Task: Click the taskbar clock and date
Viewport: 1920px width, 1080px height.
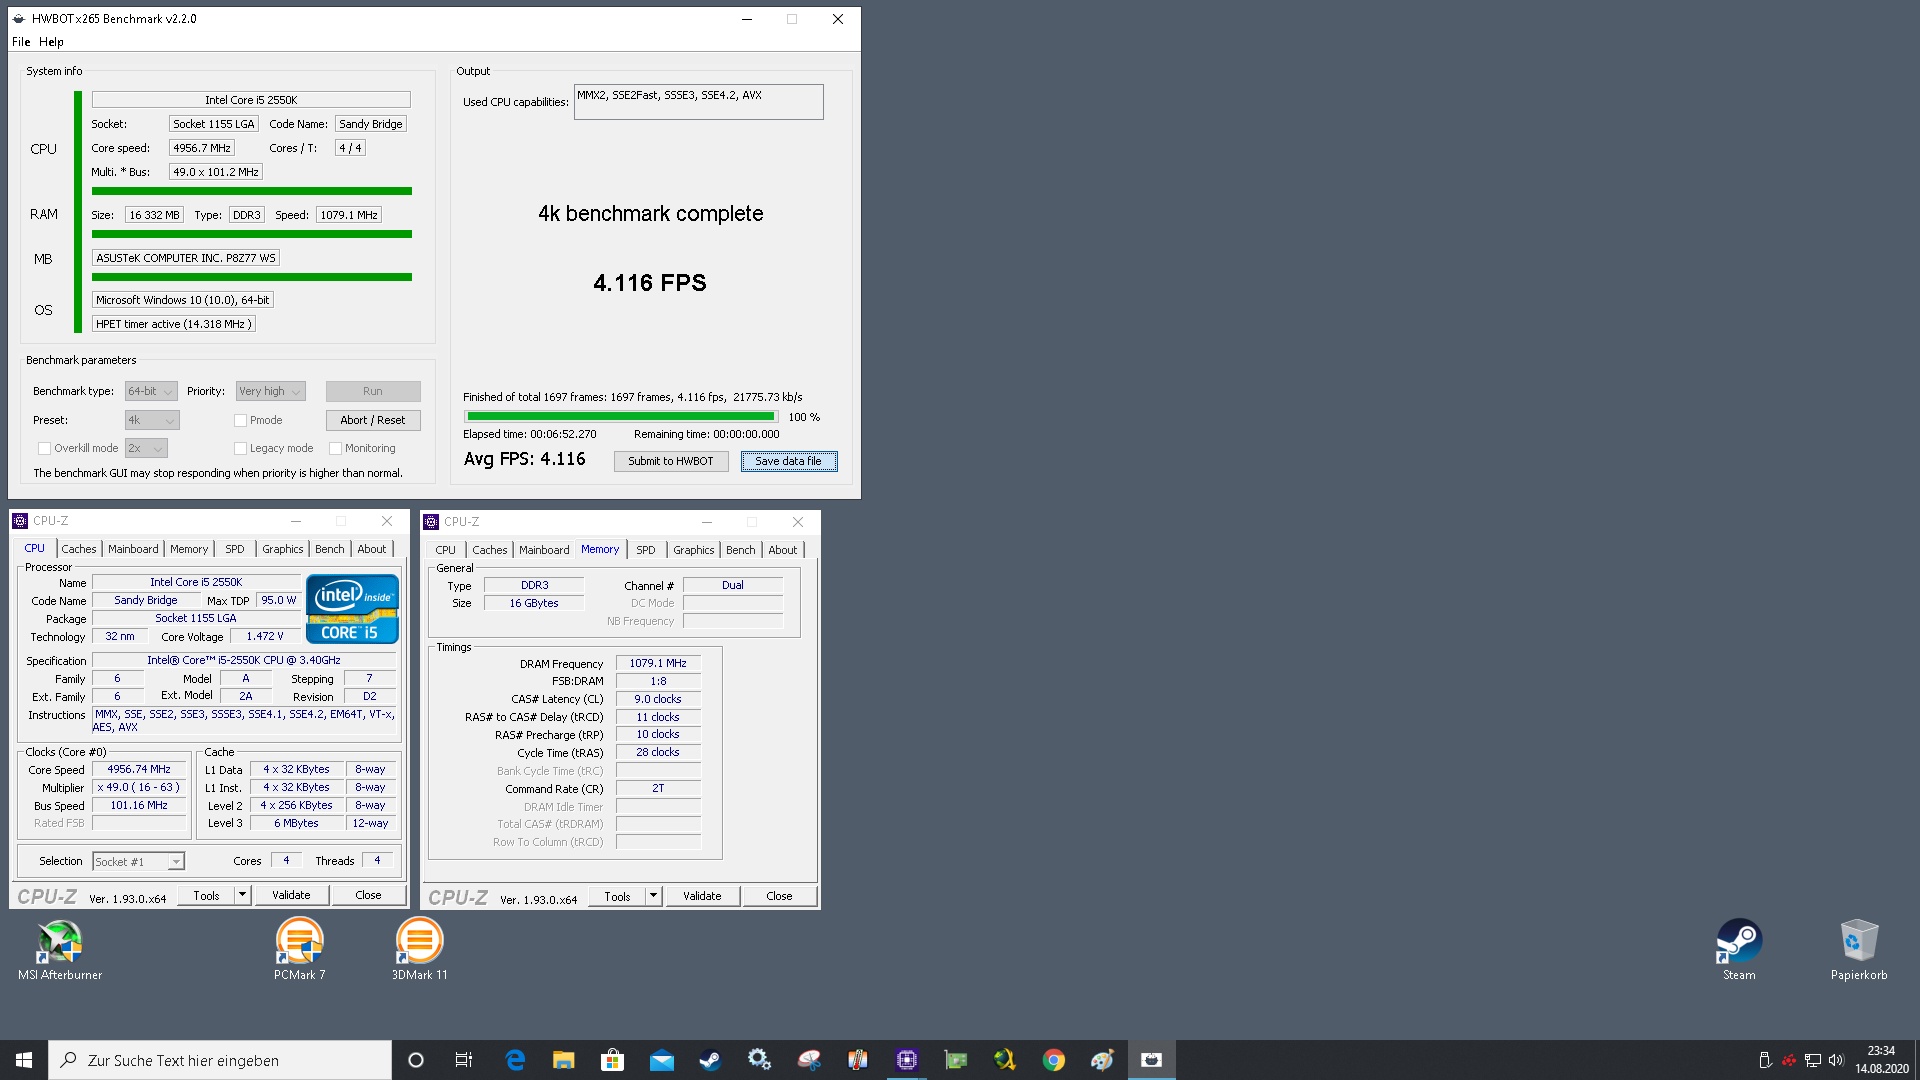Action: [1881, 1060]
